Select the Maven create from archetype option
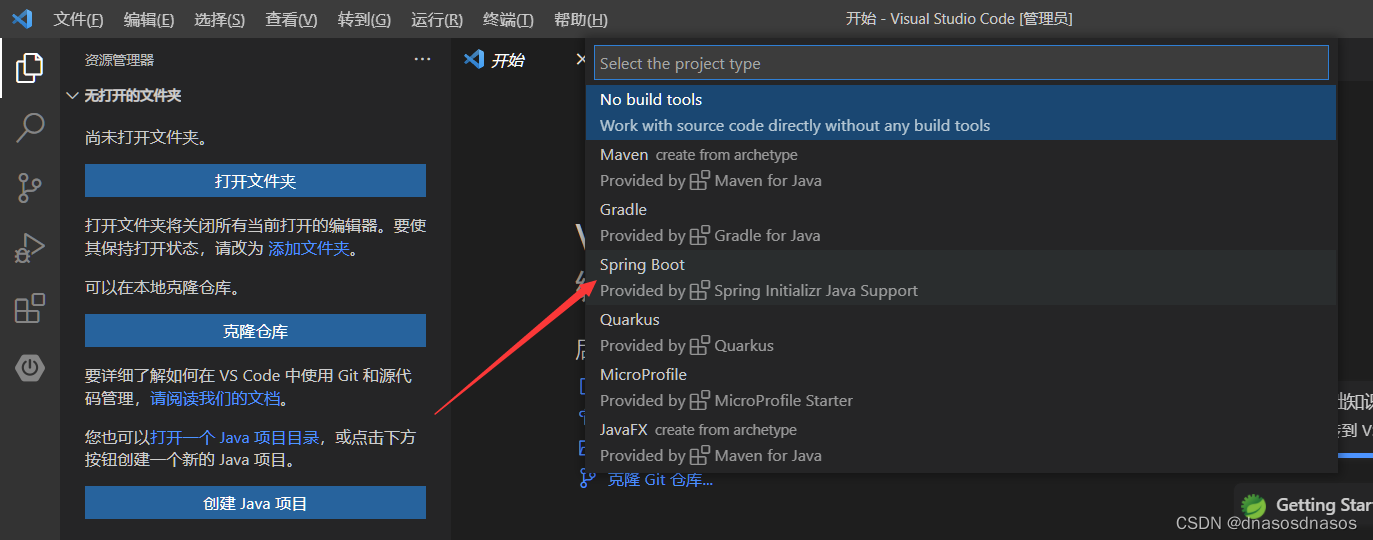1373x540 pixels. pos(961,167)
